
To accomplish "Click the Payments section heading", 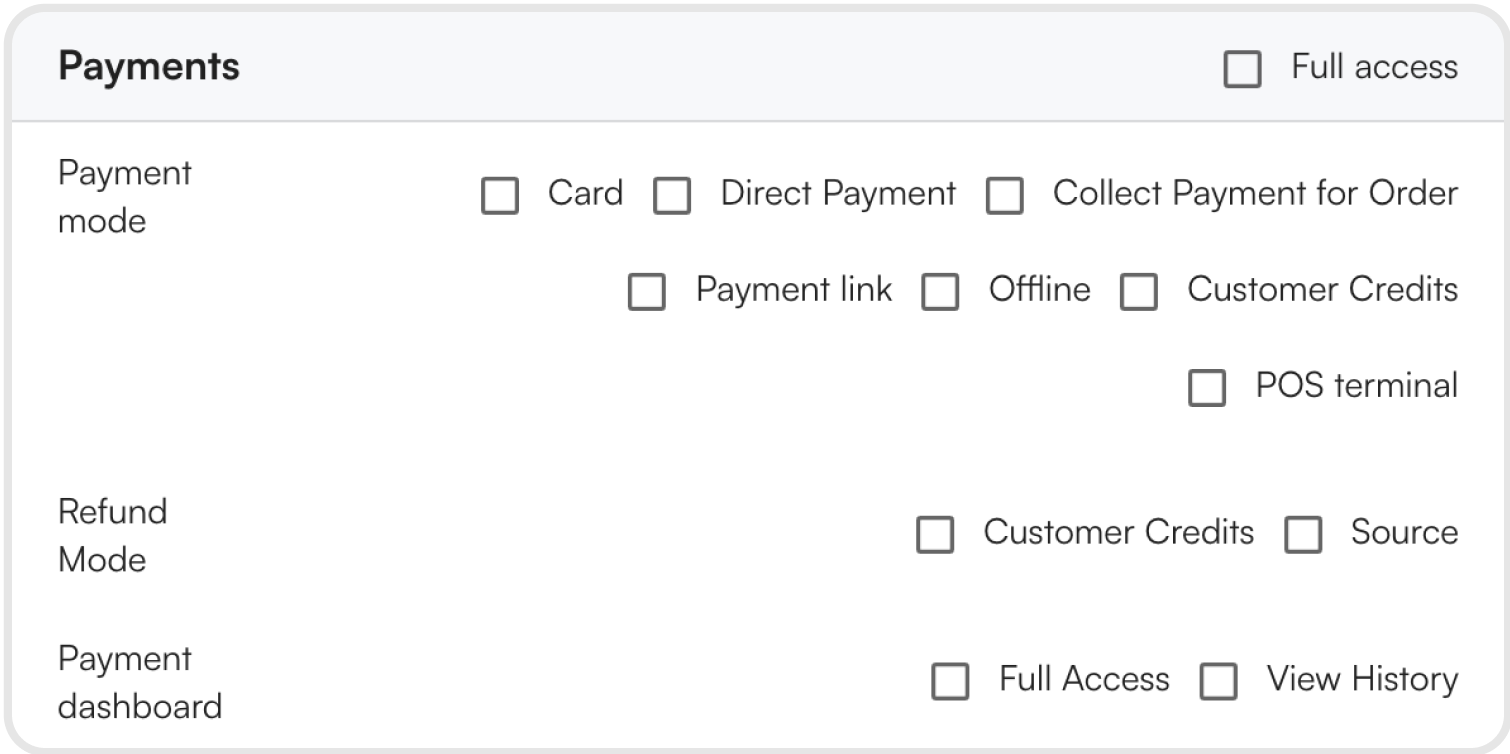I will pyautogui.click(x=149, y=67).
